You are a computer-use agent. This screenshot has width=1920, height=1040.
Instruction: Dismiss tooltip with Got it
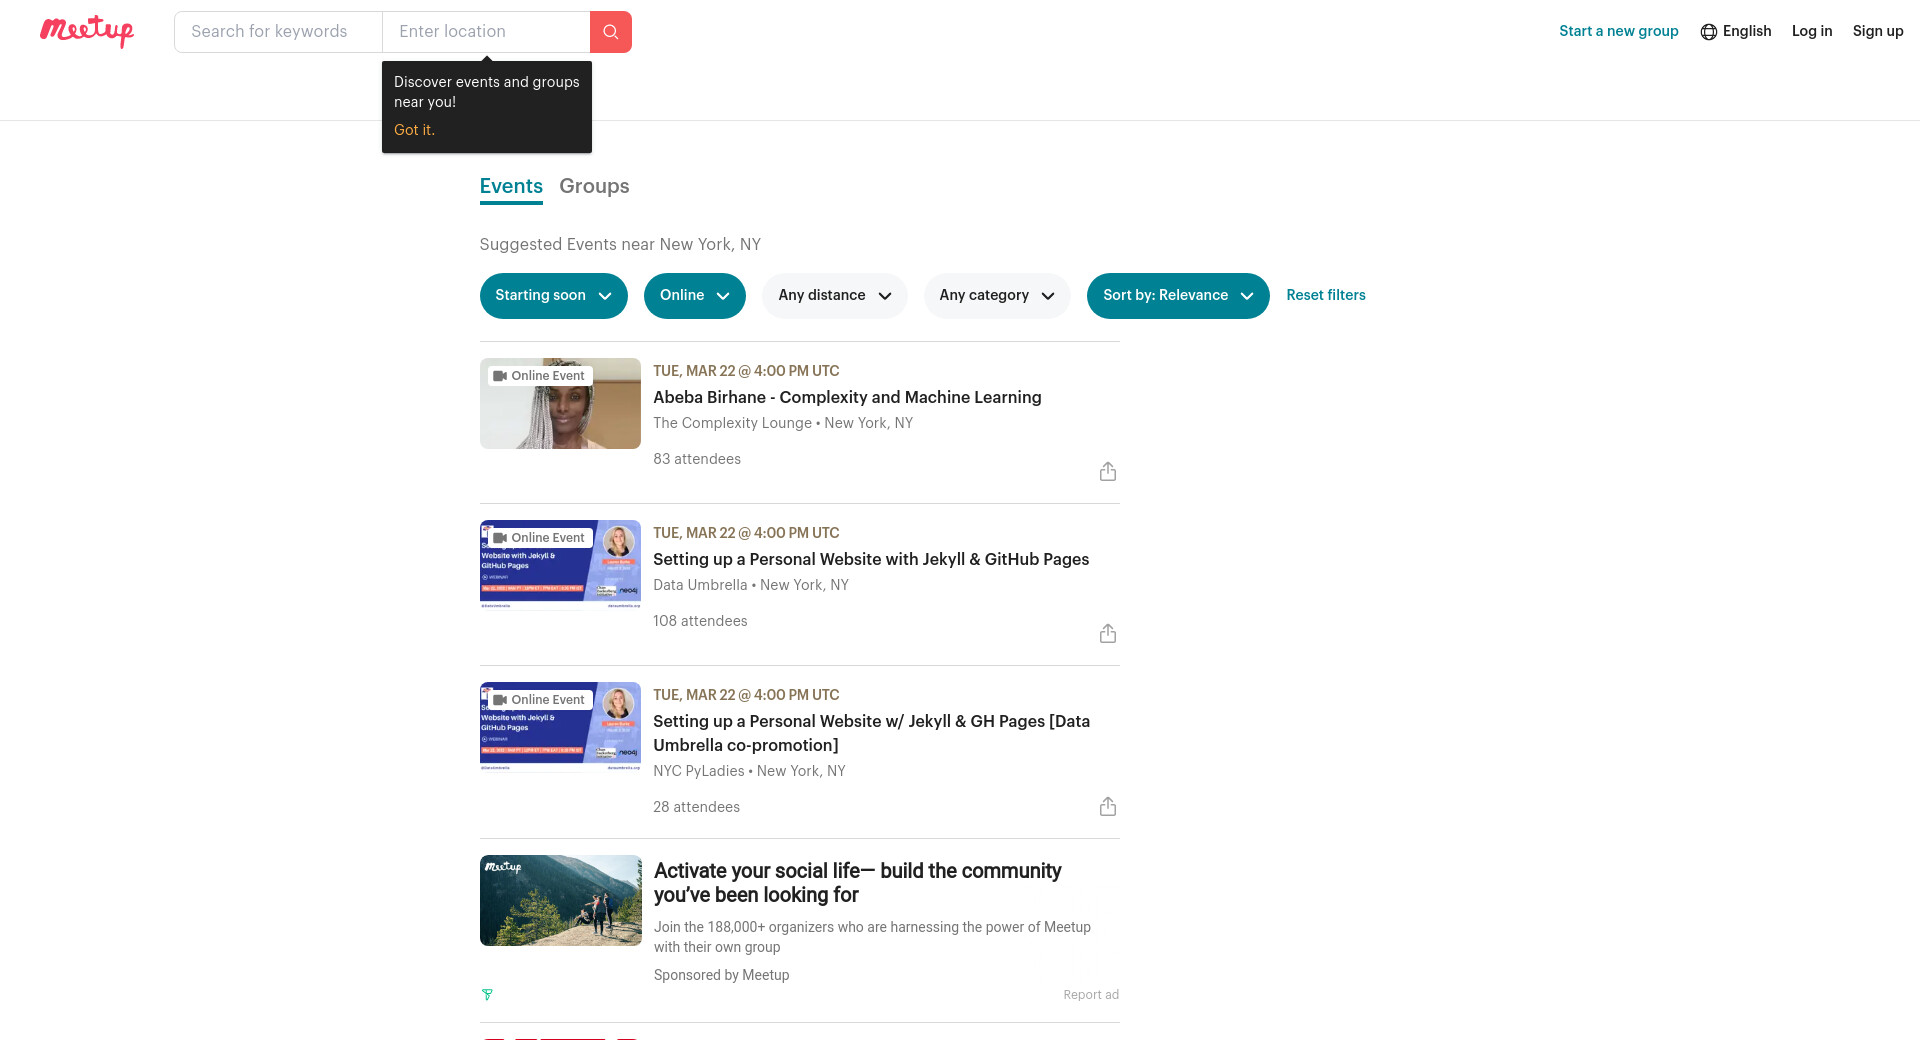point(414,130)
